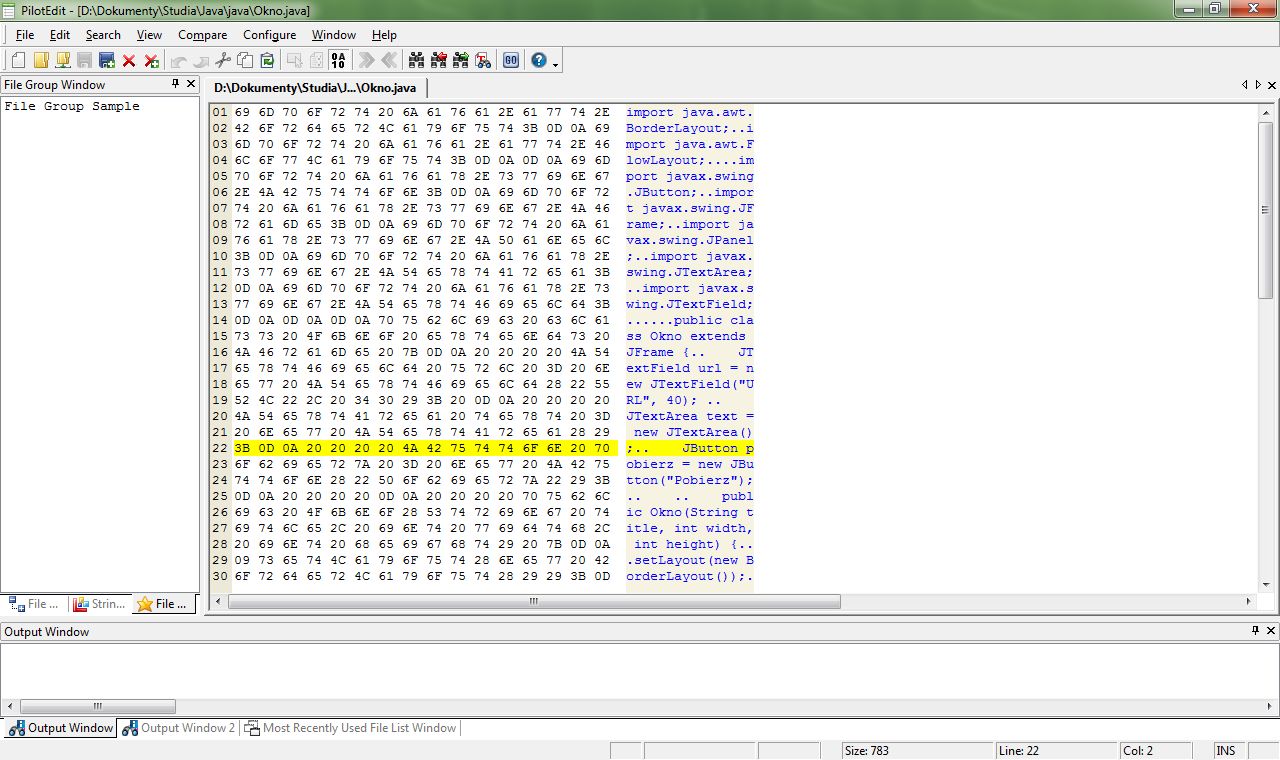Viewport: 1280px width, 760px height.
Task: Open the File menu
Action: (25, 34)
